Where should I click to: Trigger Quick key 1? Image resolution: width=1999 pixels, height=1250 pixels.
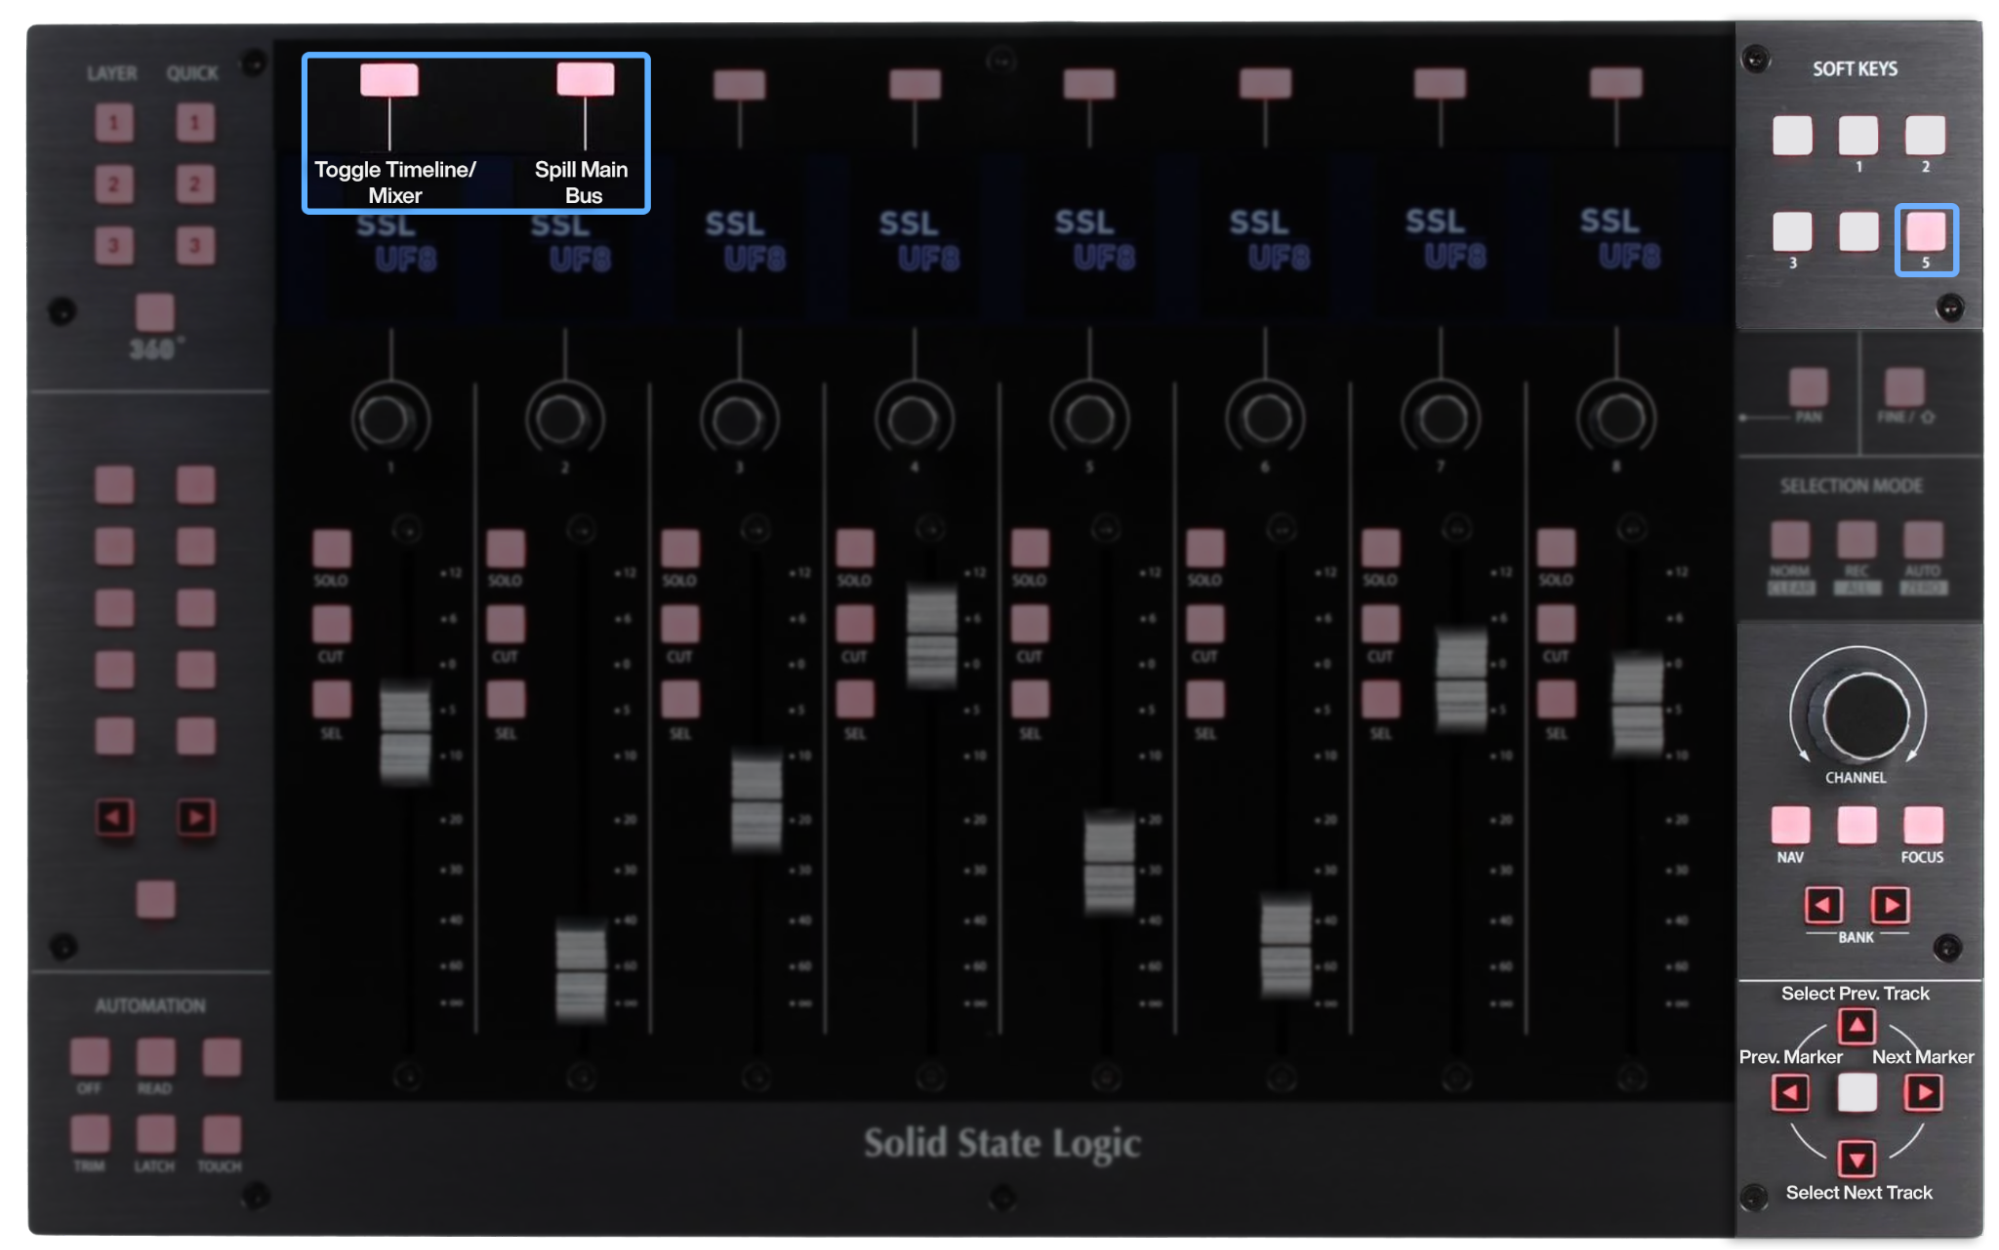[195, 123]
